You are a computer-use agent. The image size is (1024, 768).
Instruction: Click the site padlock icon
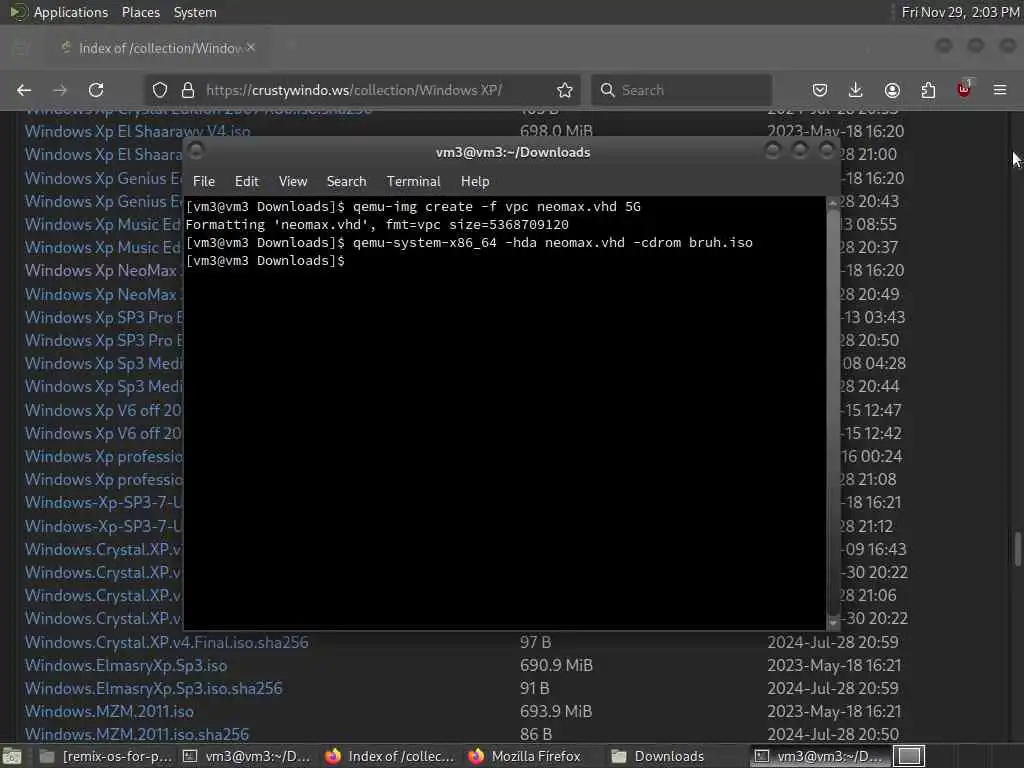click(x=188, y=90)
